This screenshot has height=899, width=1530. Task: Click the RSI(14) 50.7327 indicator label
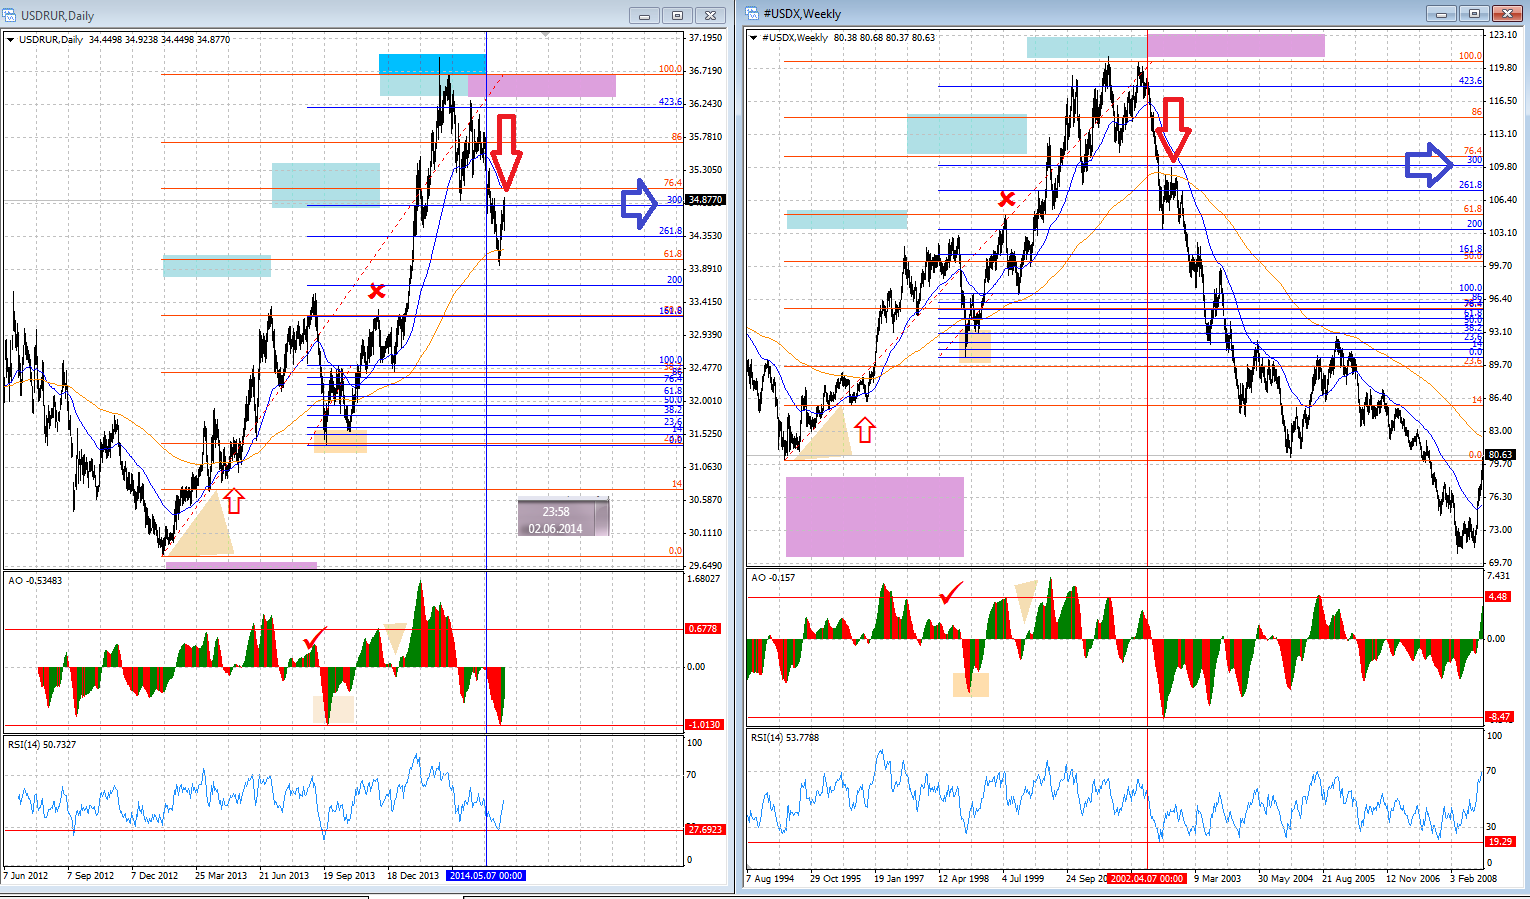coord(42,745)
